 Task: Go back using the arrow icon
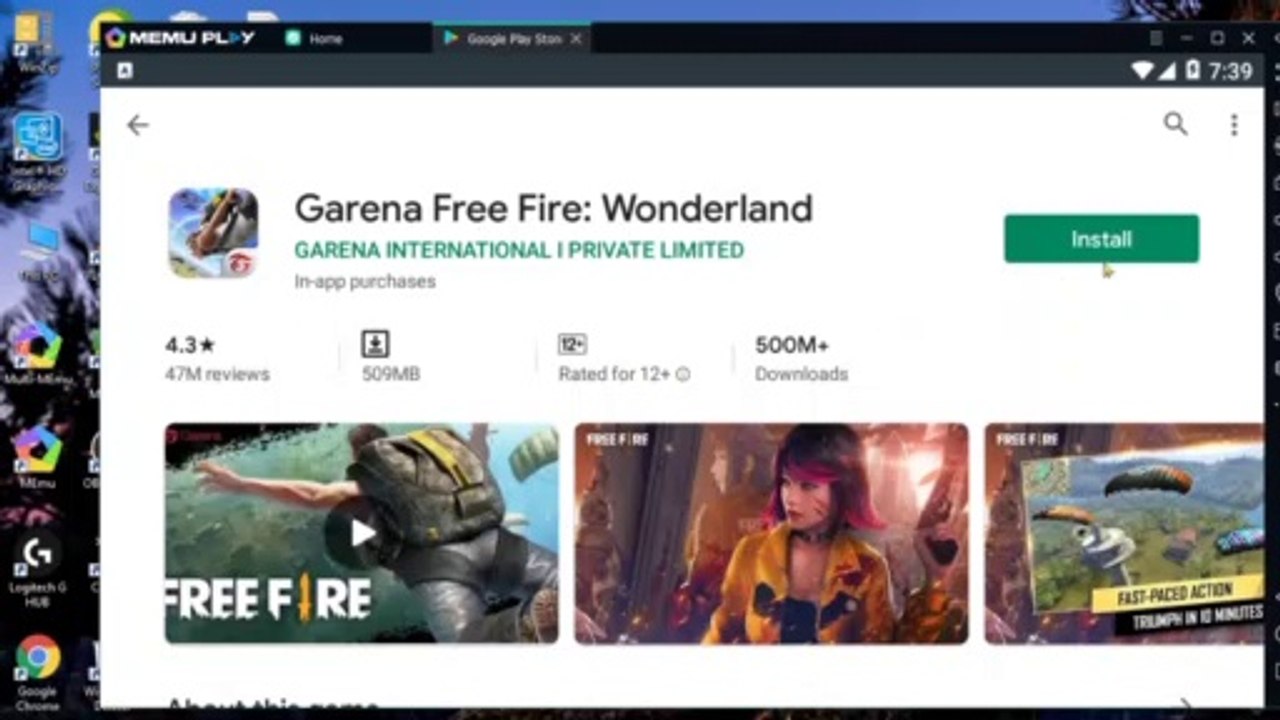pos(138,125)
